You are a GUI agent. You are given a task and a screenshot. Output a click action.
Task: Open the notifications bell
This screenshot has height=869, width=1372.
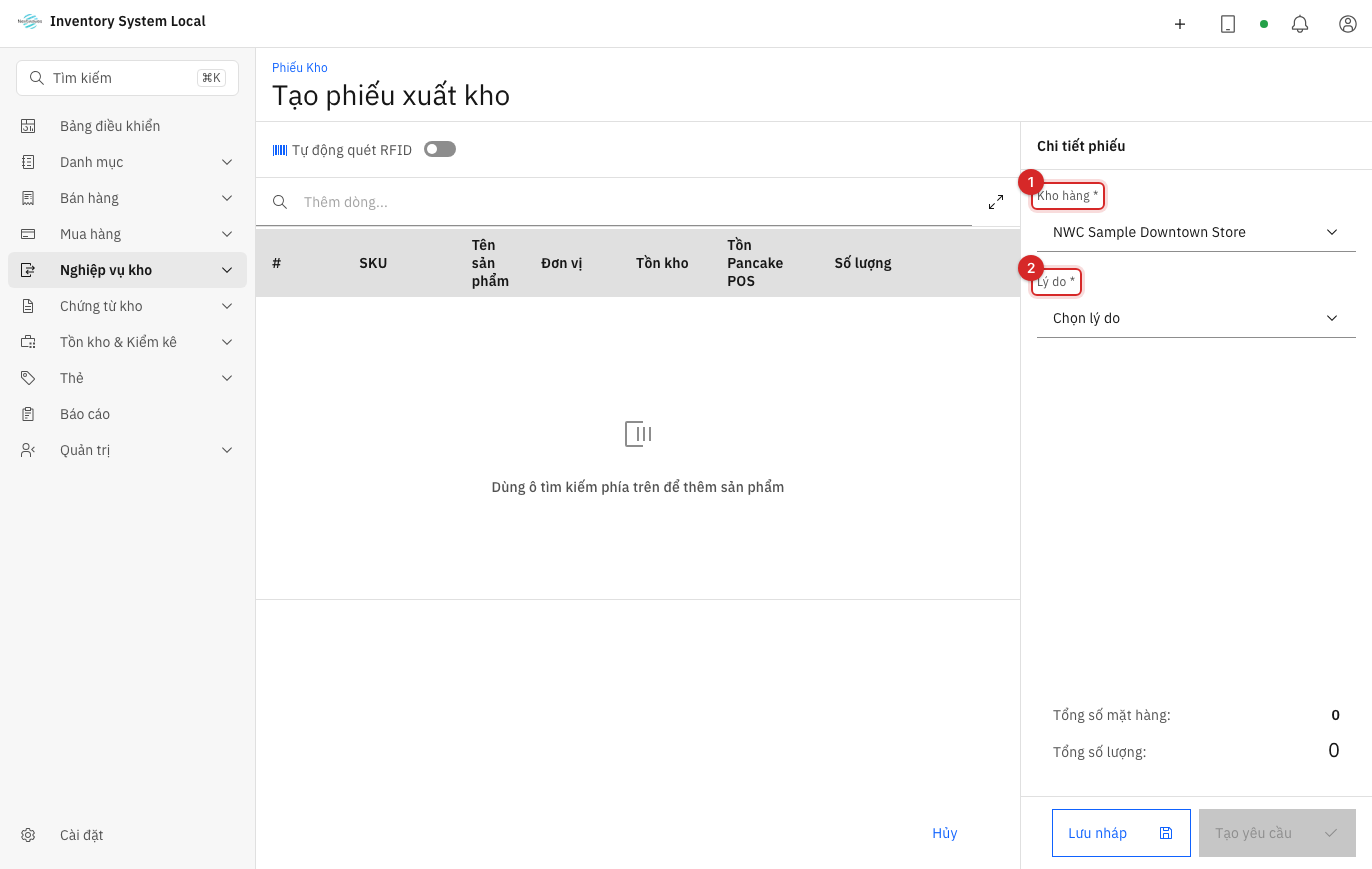[x=1300, y=24]
